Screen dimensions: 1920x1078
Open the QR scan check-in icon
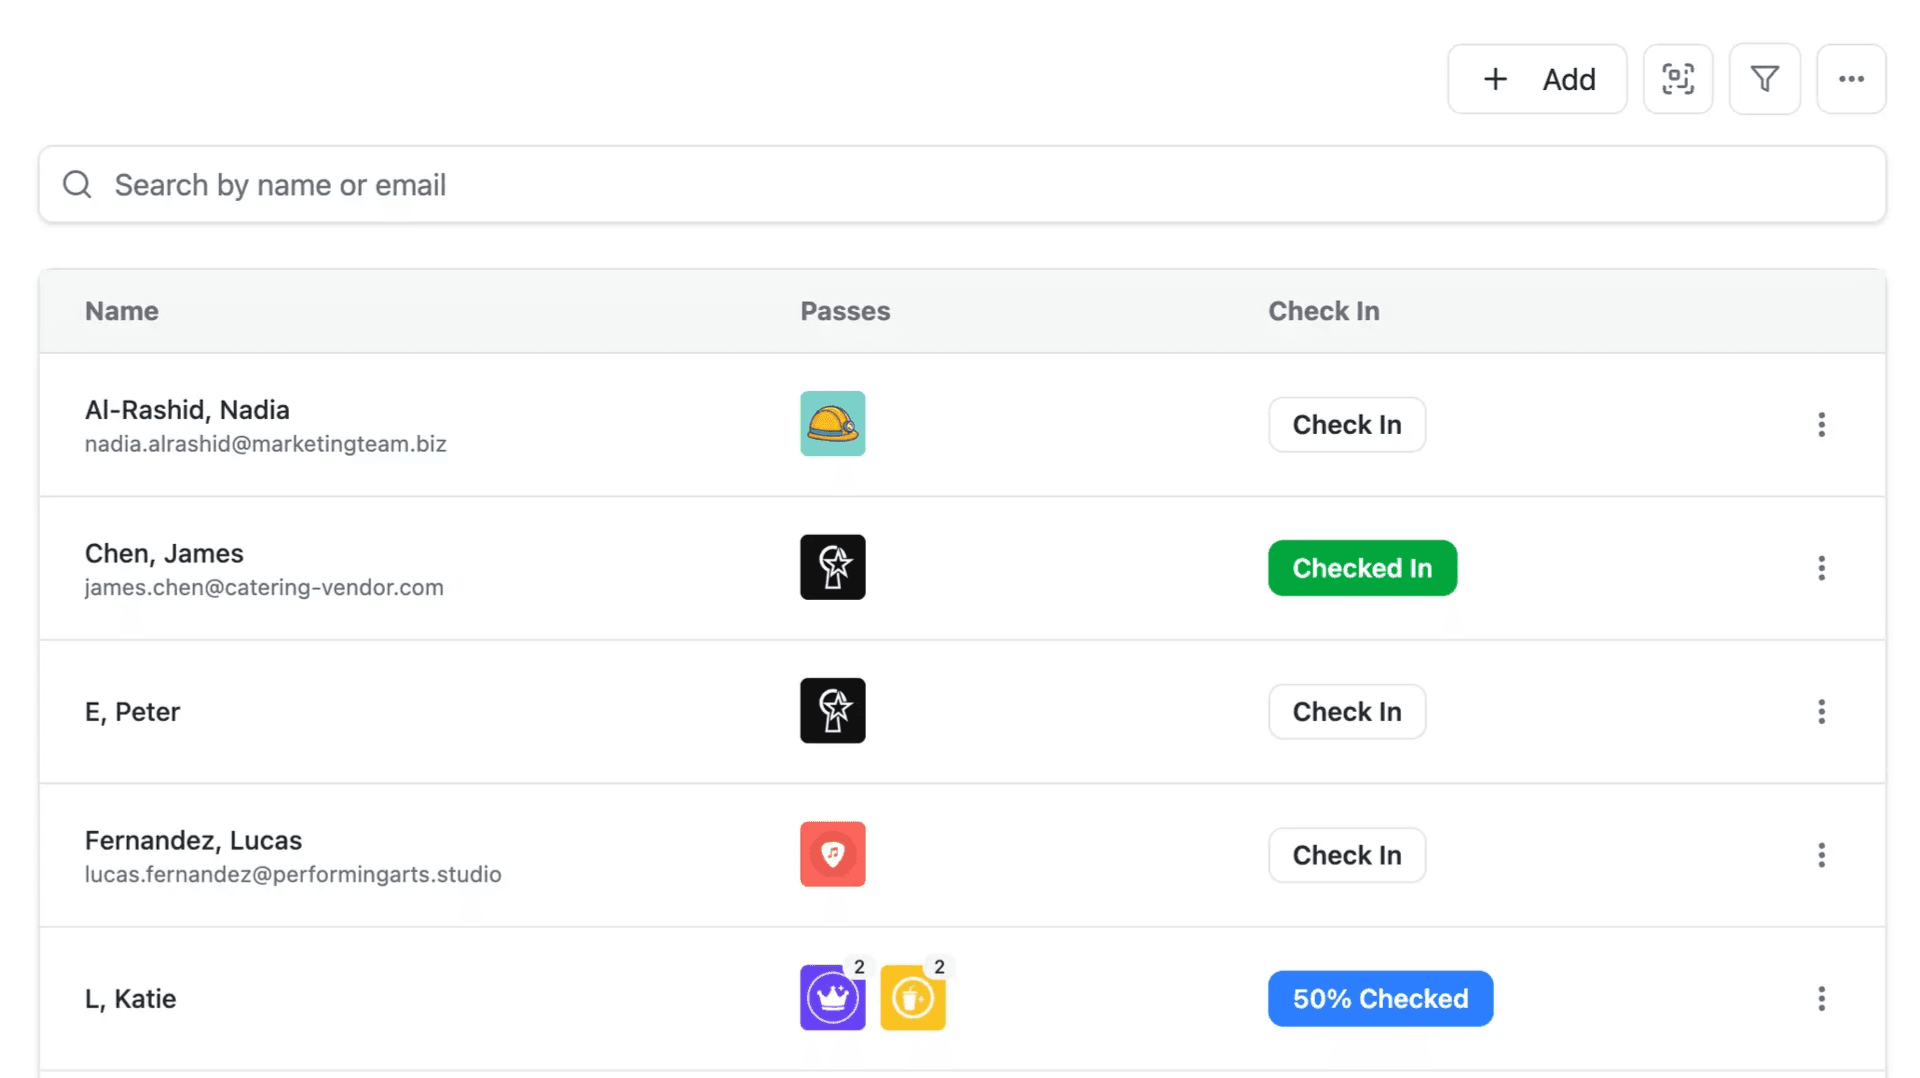pyautogui.click(x=1678, y=79)
